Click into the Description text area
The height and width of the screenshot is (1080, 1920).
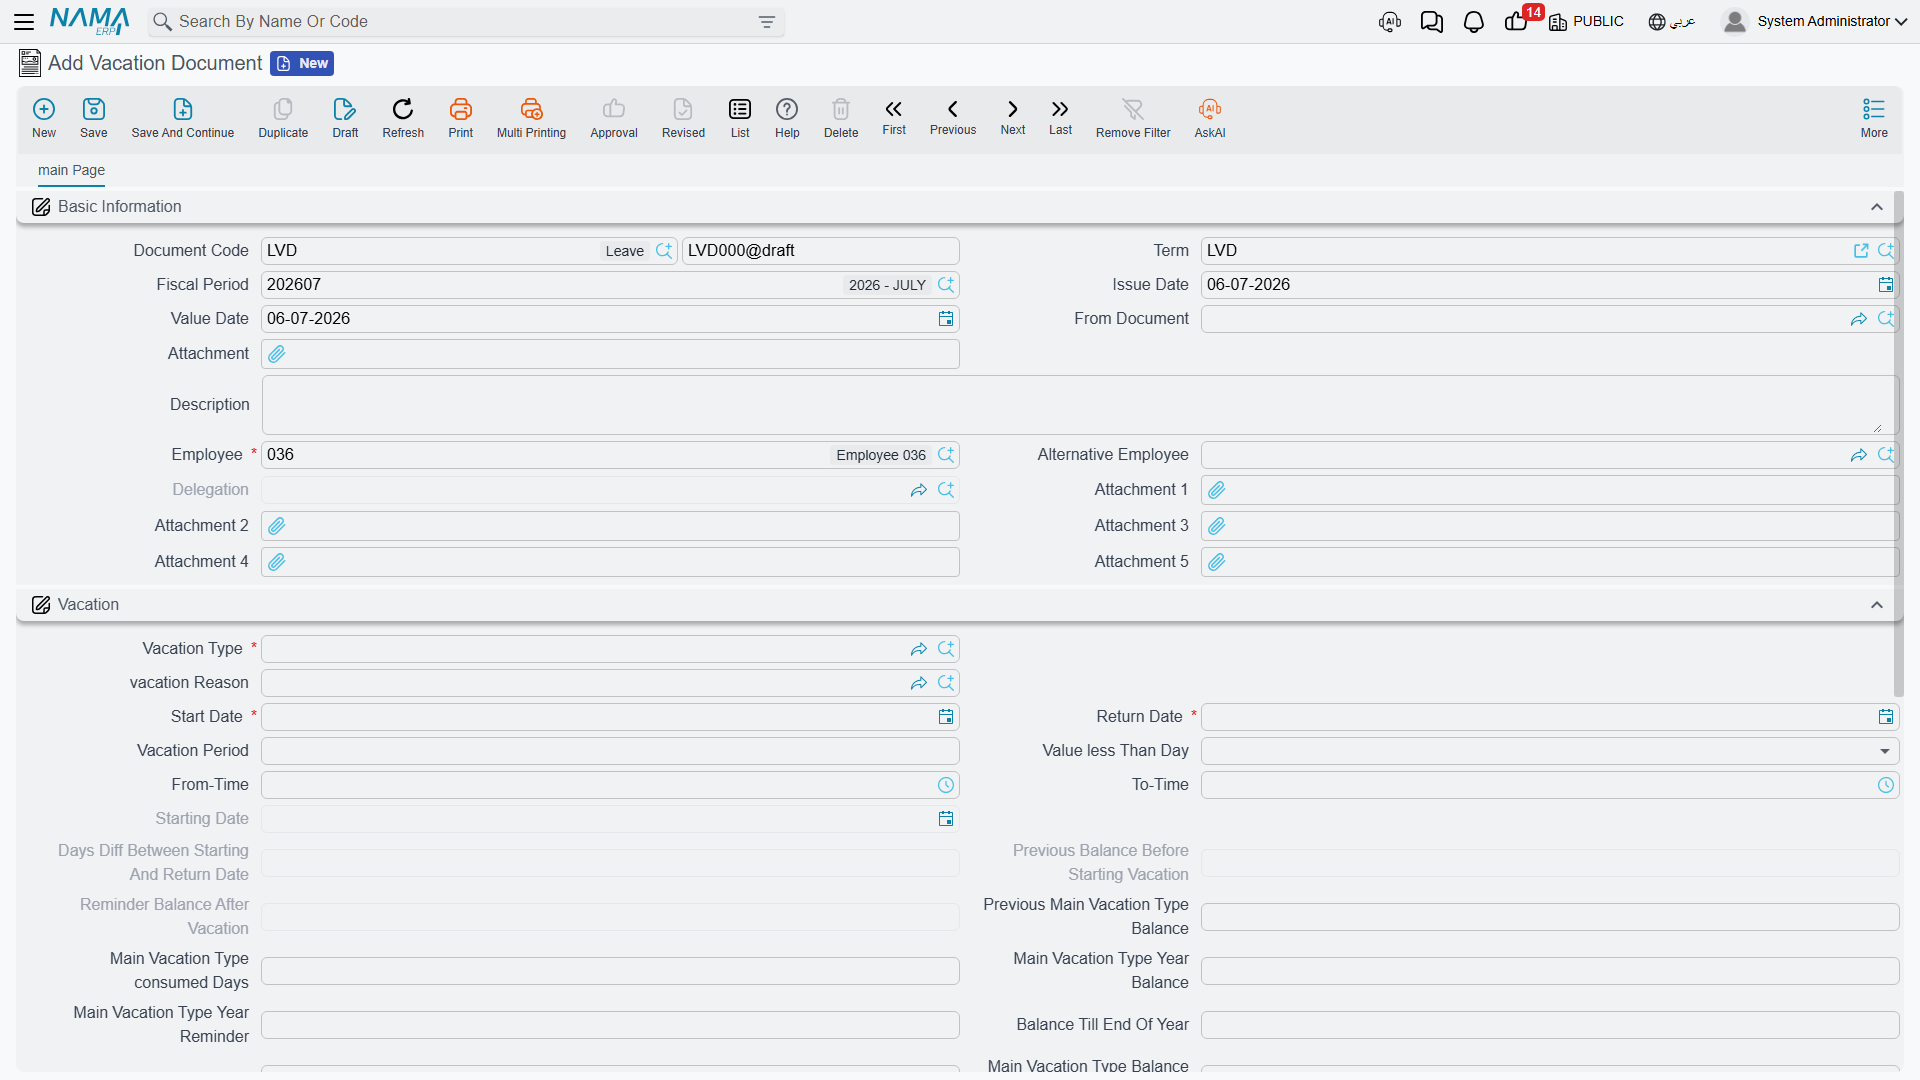(1079, 405)
